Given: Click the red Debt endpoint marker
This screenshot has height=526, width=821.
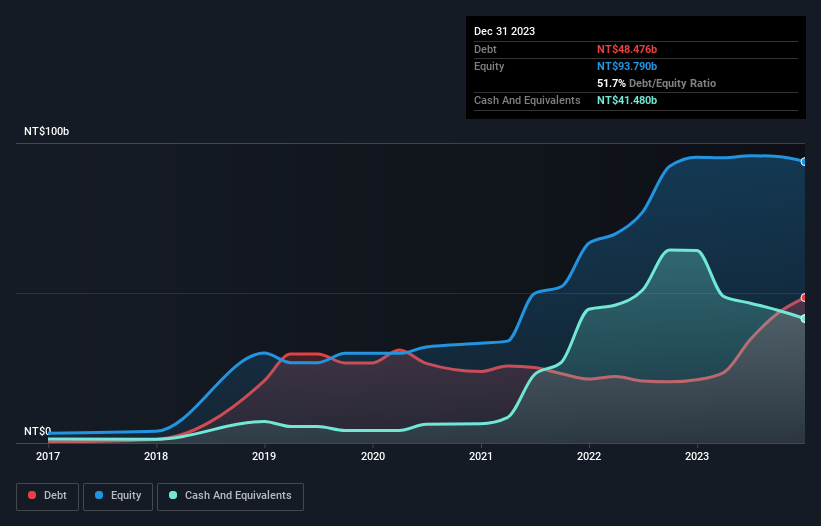Looking at the screenshot, I should pos(804,298).
